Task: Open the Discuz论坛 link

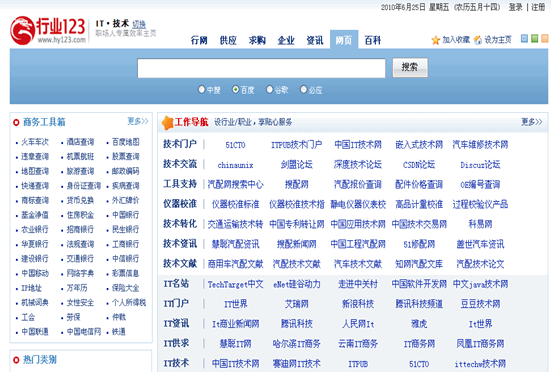Action: 480,165
